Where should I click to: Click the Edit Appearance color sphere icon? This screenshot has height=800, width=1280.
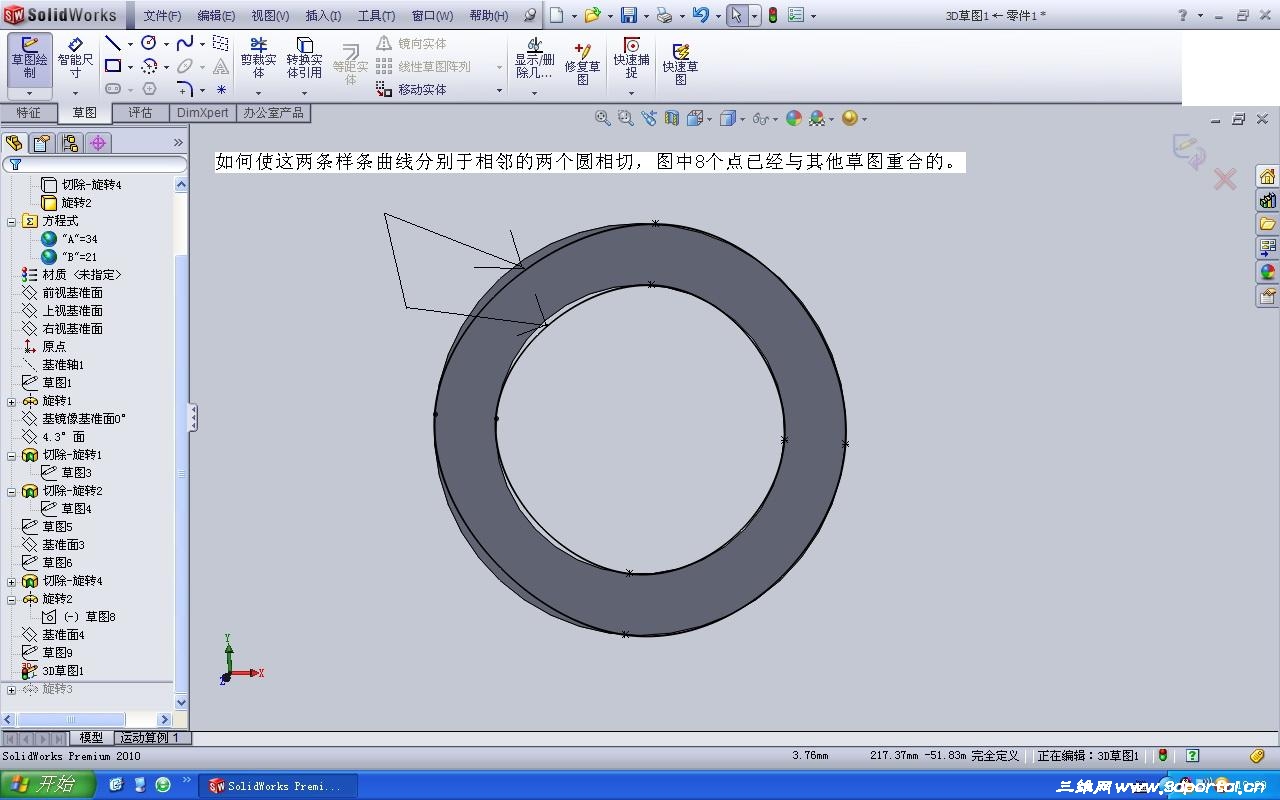click(794, 118)
